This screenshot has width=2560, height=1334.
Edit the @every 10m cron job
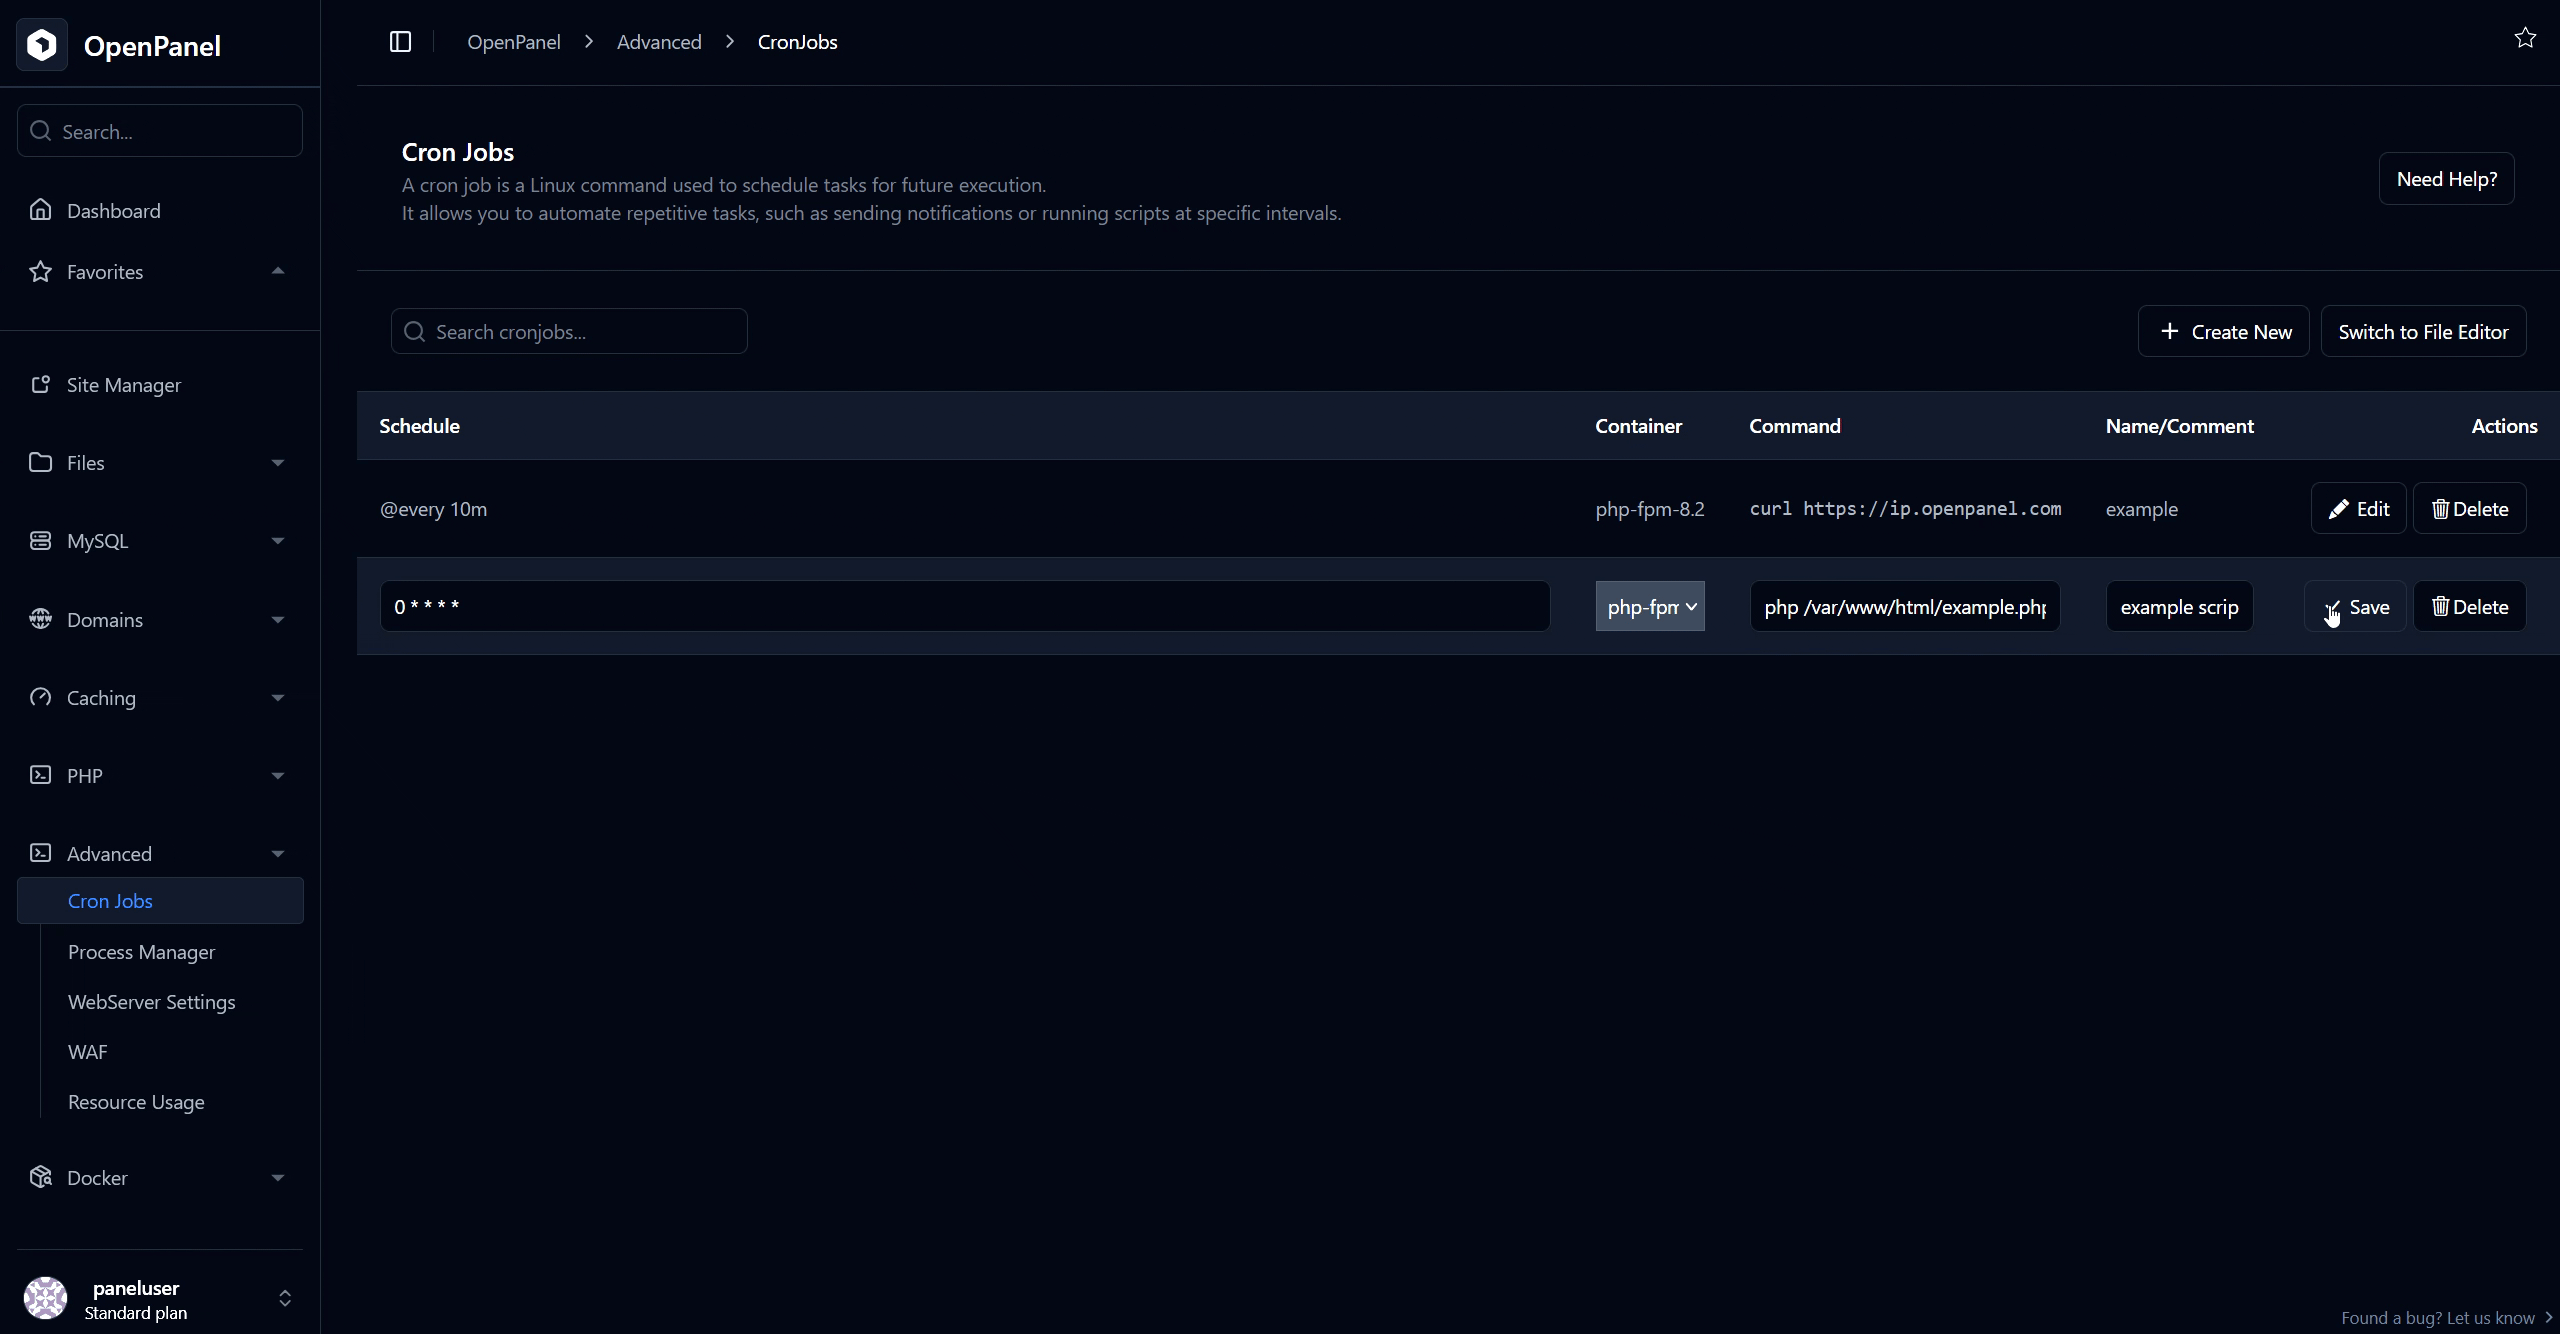(2358, 509)
